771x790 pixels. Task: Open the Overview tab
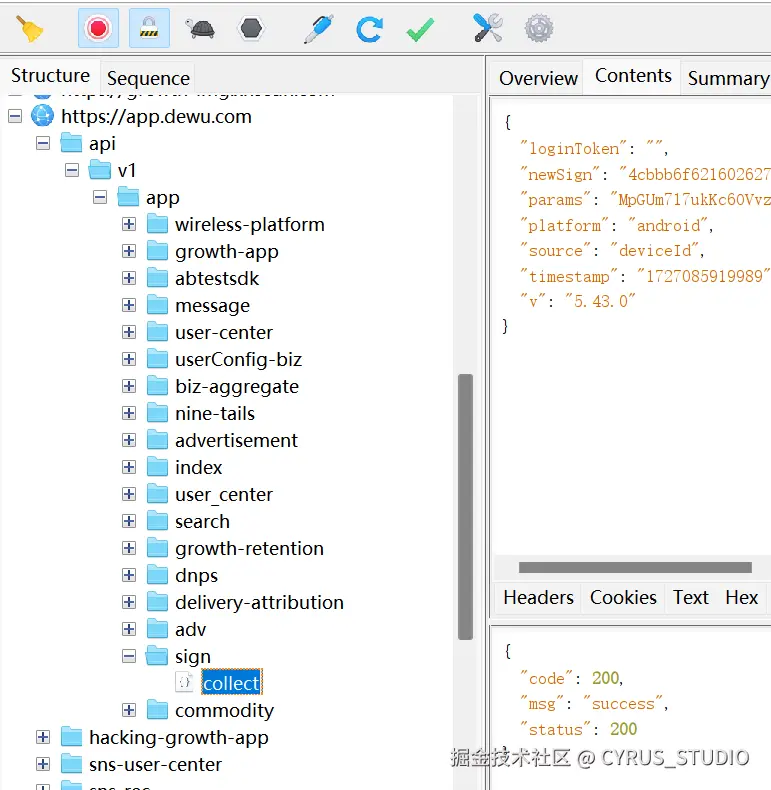point(538,78)
